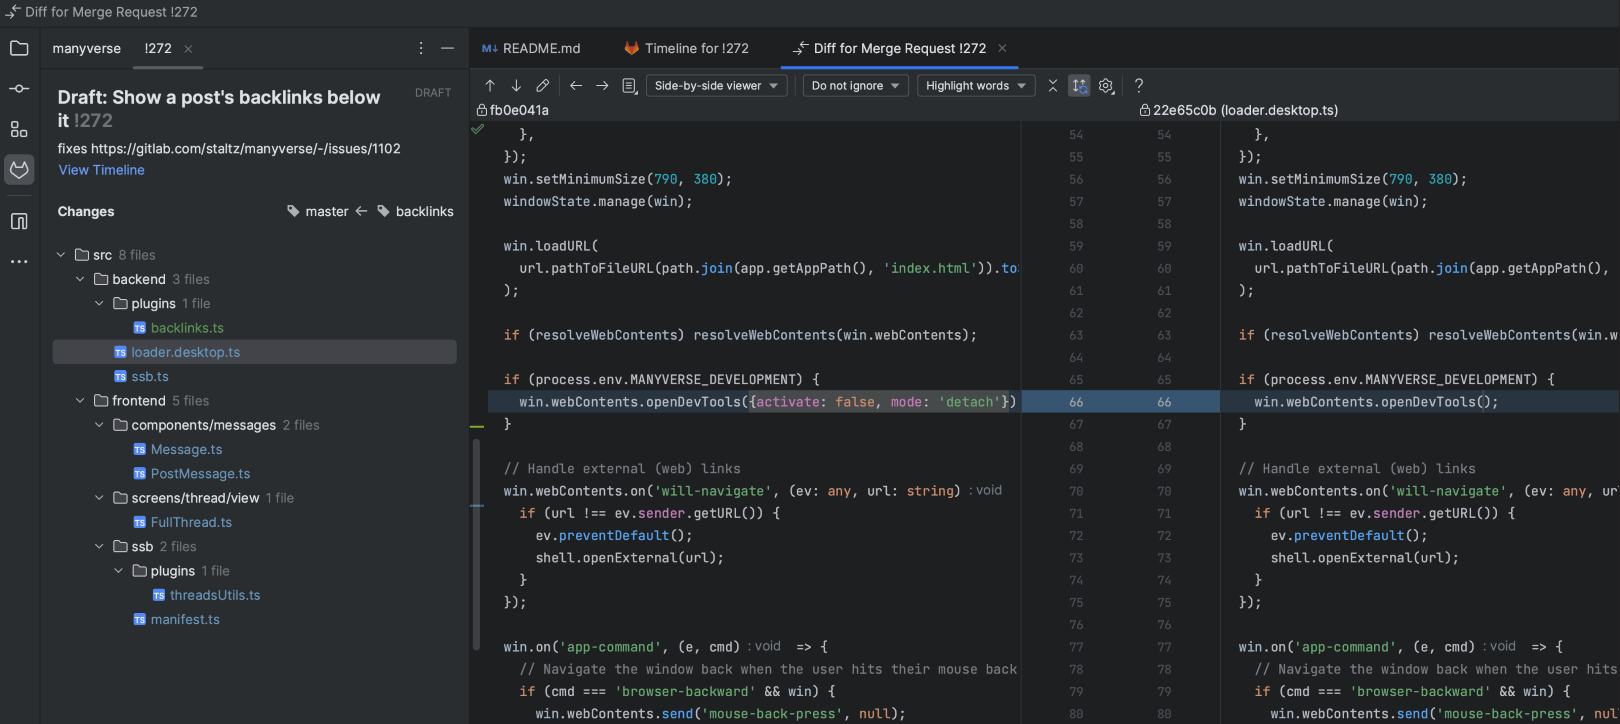Jump to the next difference arrow
The width and height of the screenshot is (1620, 724).
tap(516, 86)
